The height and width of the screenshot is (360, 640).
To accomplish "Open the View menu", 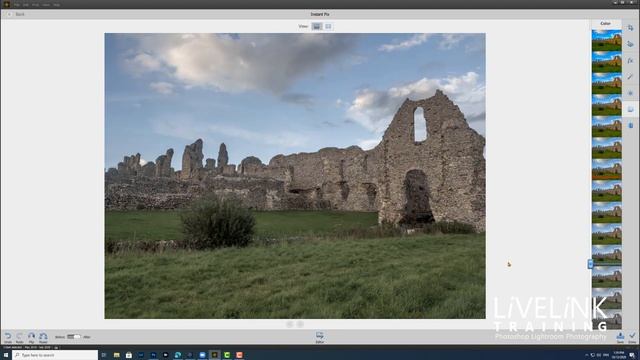I will tap(46, 4).
